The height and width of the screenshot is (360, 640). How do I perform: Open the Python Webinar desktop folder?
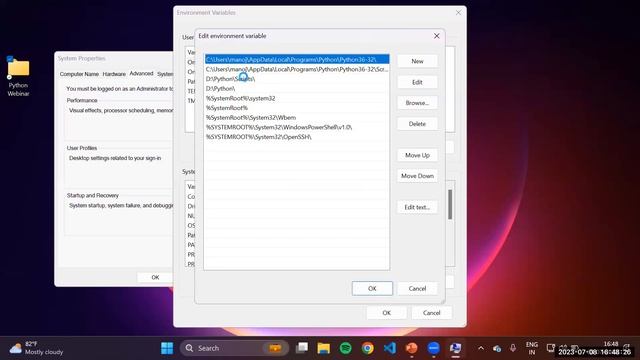(x=18, y=76)
